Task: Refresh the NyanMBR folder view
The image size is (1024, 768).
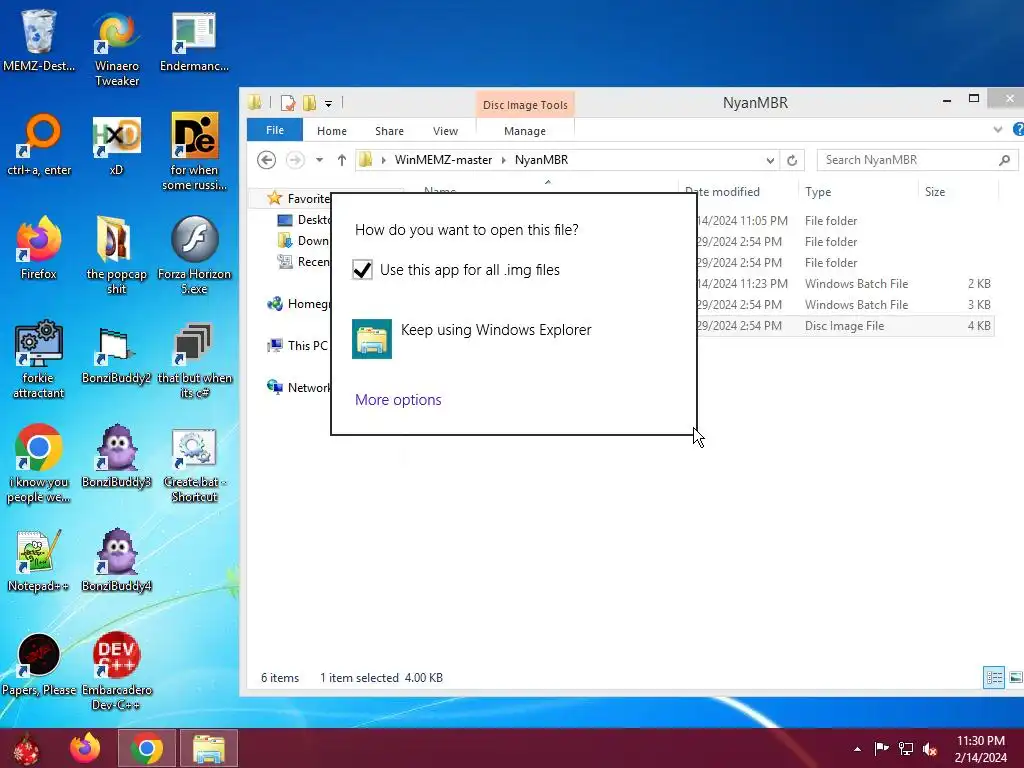Action: [x=792, y=160]
